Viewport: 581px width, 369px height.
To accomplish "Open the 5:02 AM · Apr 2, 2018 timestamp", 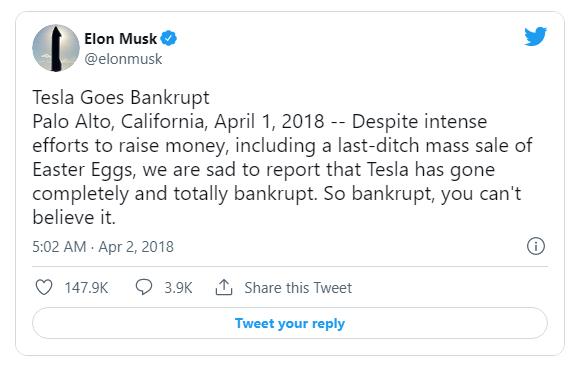I will pyautogui.click(x=103, y=247).
